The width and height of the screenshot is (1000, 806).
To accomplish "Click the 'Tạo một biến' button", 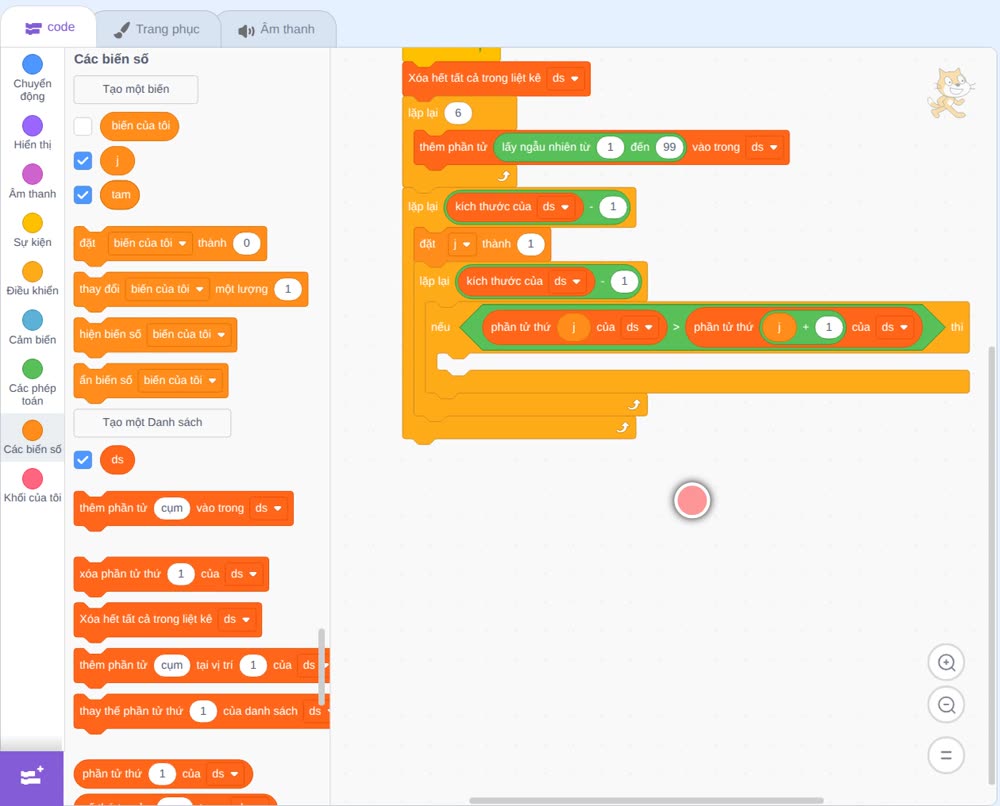I will (136, 89).
